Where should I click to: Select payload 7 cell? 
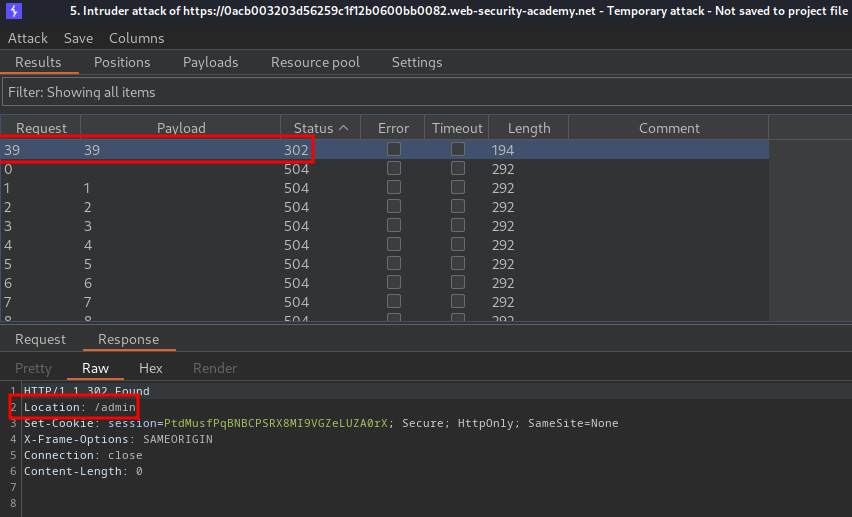pyautogui.click(x=87, y=302)
